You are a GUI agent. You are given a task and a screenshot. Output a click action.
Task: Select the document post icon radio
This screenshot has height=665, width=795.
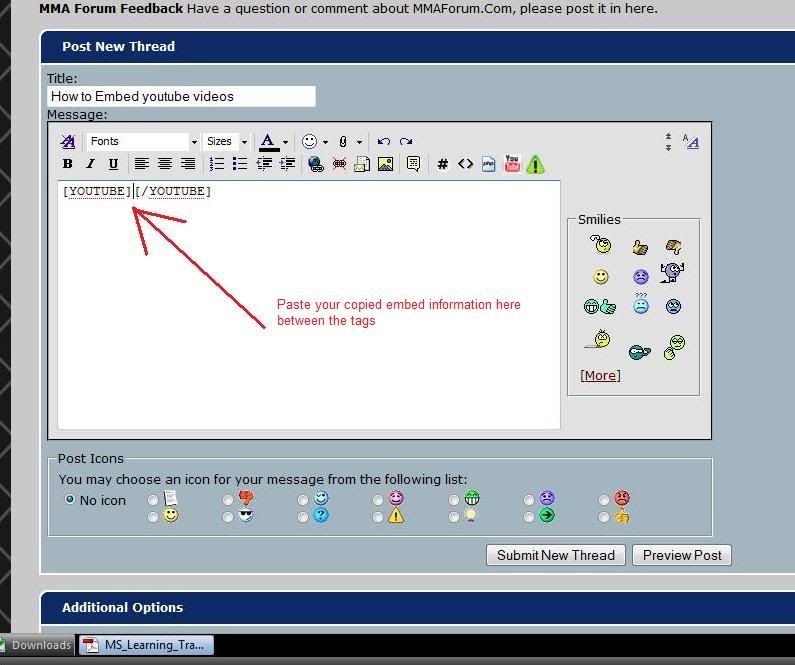click(153, 500)
